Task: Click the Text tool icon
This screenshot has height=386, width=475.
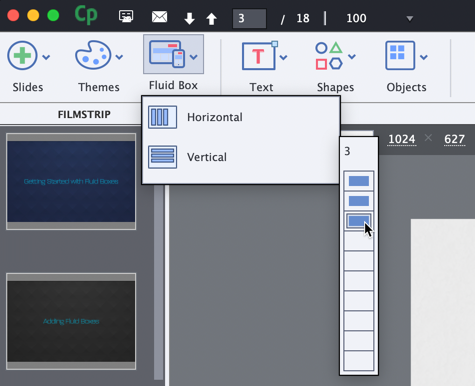Action: (x=260, y=55)
